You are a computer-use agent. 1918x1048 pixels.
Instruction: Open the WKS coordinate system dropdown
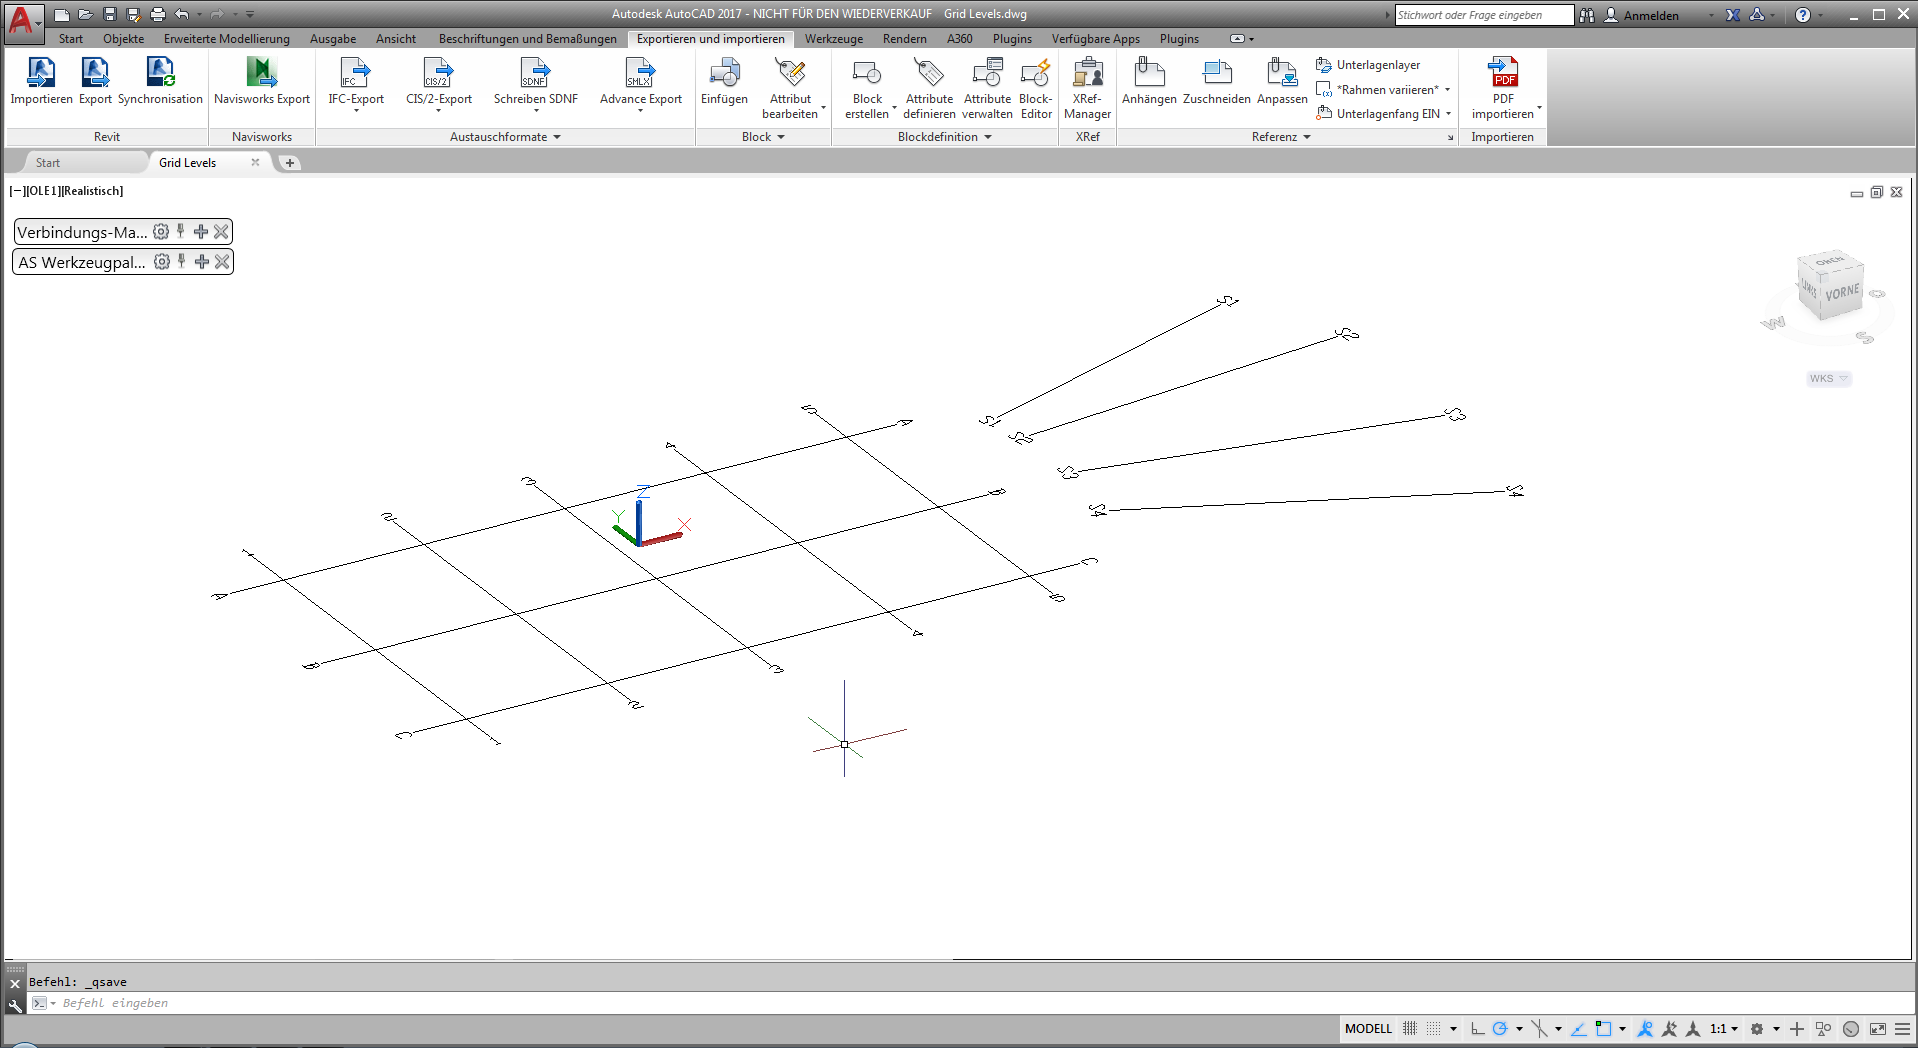pyautogui.click(x=1829, y=378)
